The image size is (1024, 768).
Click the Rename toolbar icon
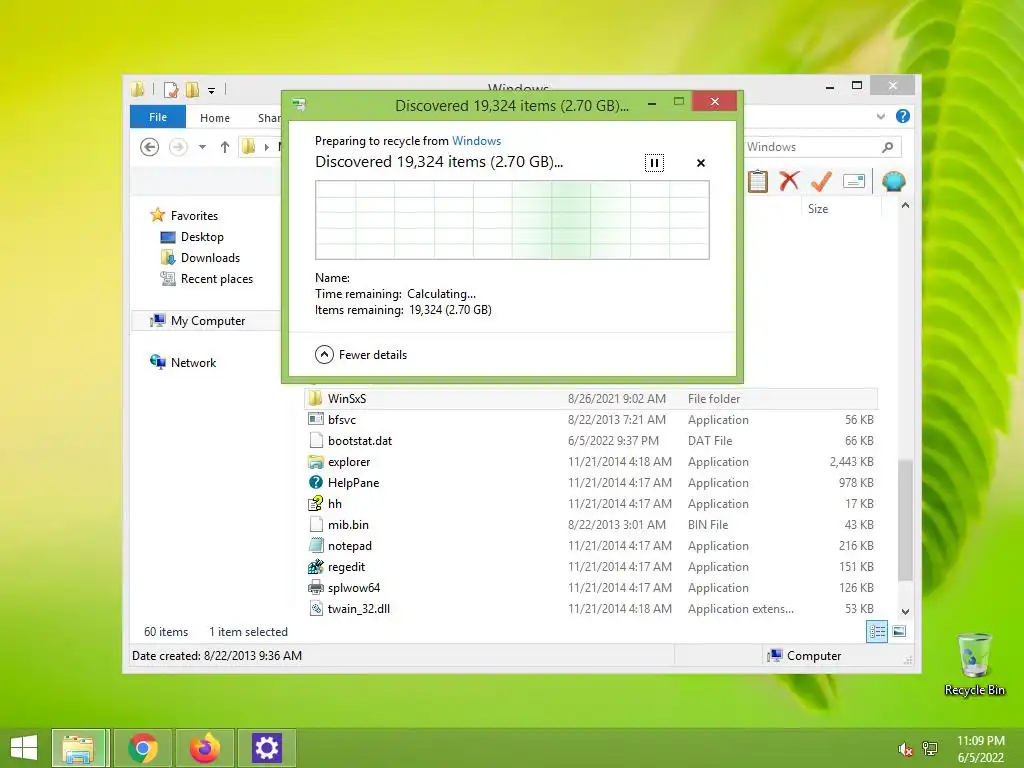pyautogui.click(x=854, y=181)
